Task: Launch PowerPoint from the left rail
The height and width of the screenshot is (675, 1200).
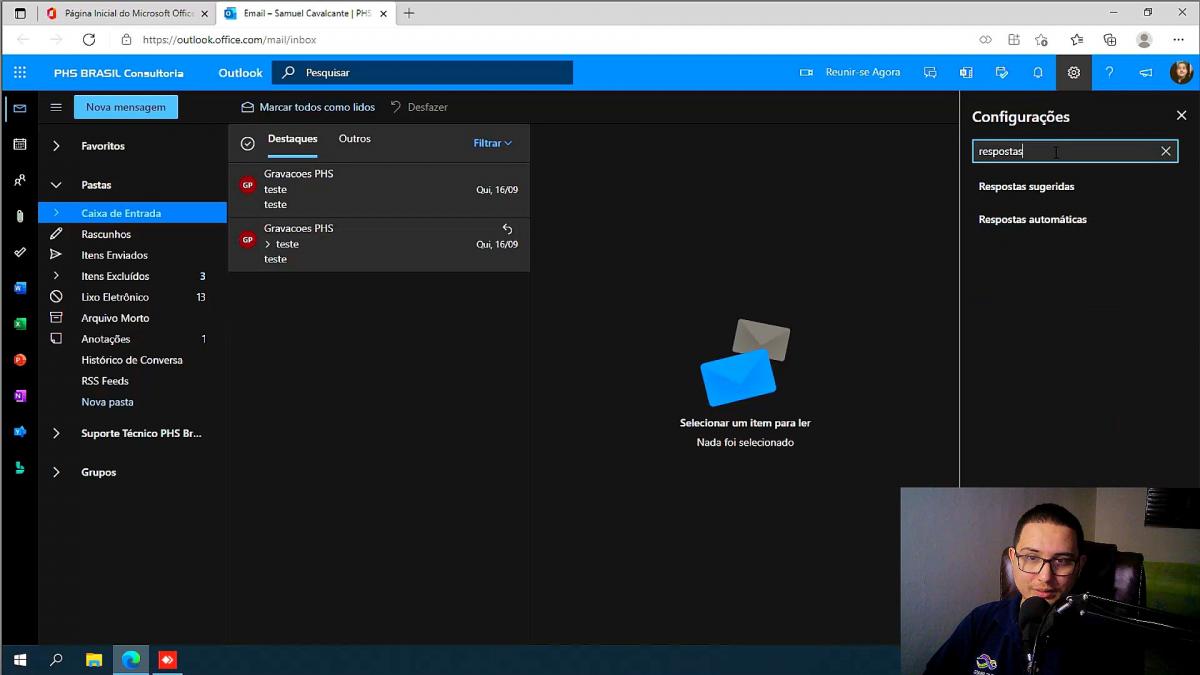Action: pyautogui.click(x=20, y=360)
